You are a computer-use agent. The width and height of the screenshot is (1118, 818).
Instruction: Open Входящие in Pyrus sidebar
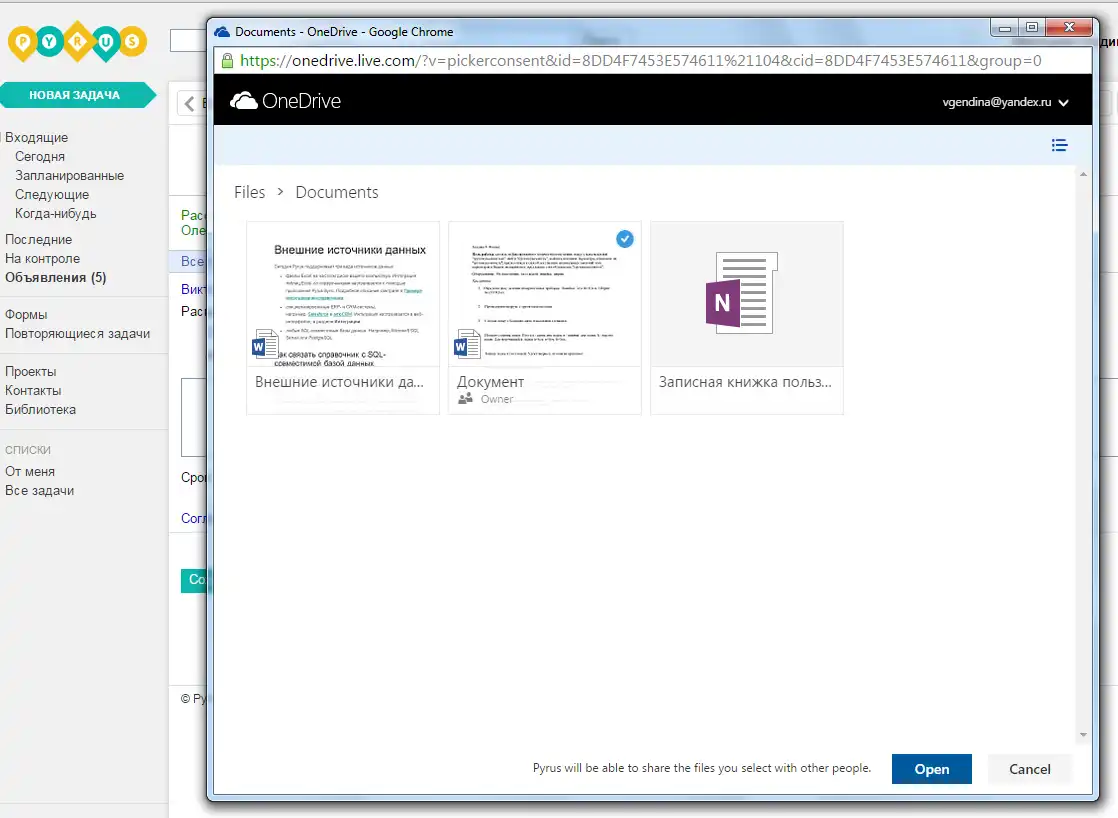click(x=37, y=138)
